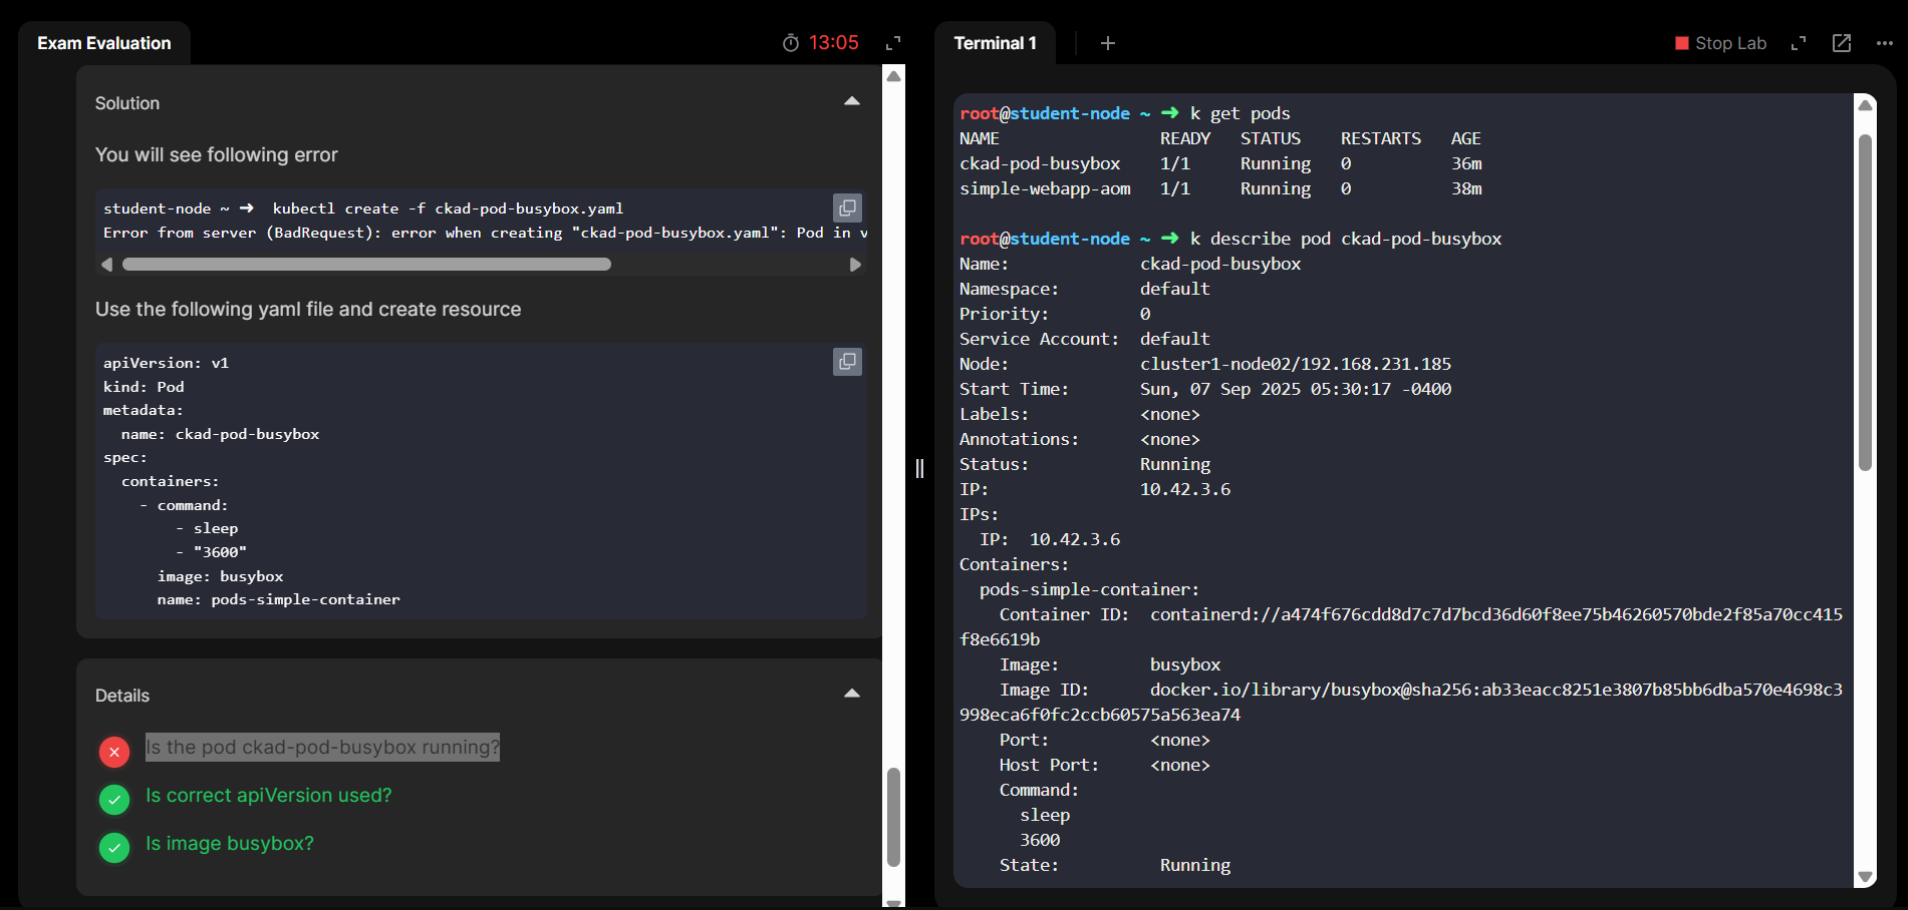The image size is (1908, 910).
Task: Open the more options ellipsis menu
Action: point(1884,43)
